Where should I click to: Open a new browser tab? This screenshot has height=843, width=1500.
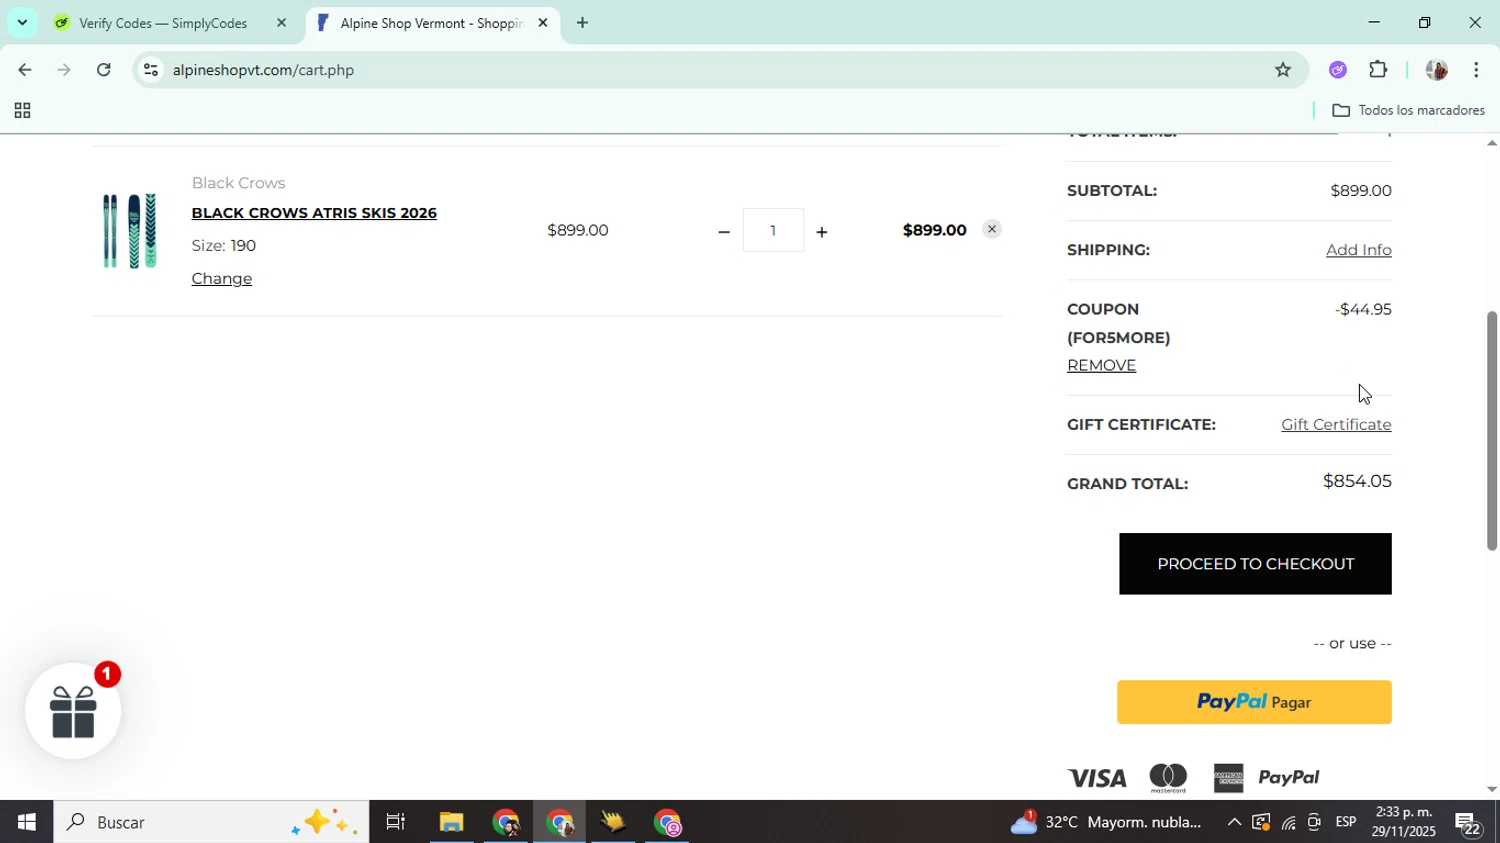click(x=582, y=22)
